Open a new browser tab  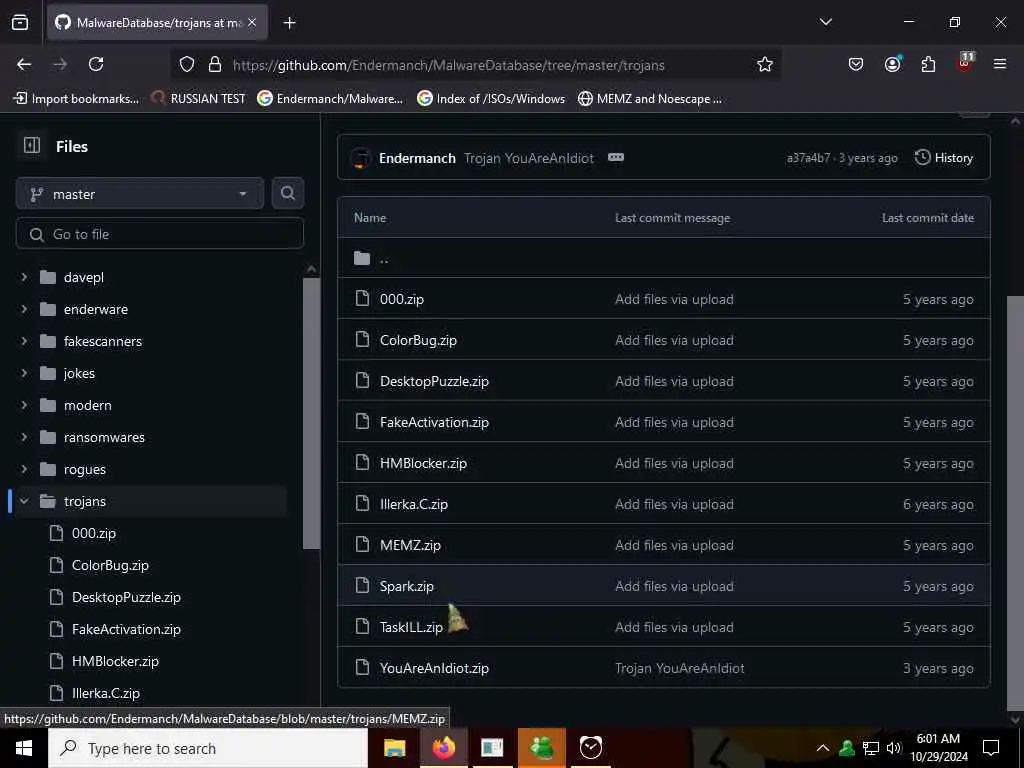[x=289, y=23]
